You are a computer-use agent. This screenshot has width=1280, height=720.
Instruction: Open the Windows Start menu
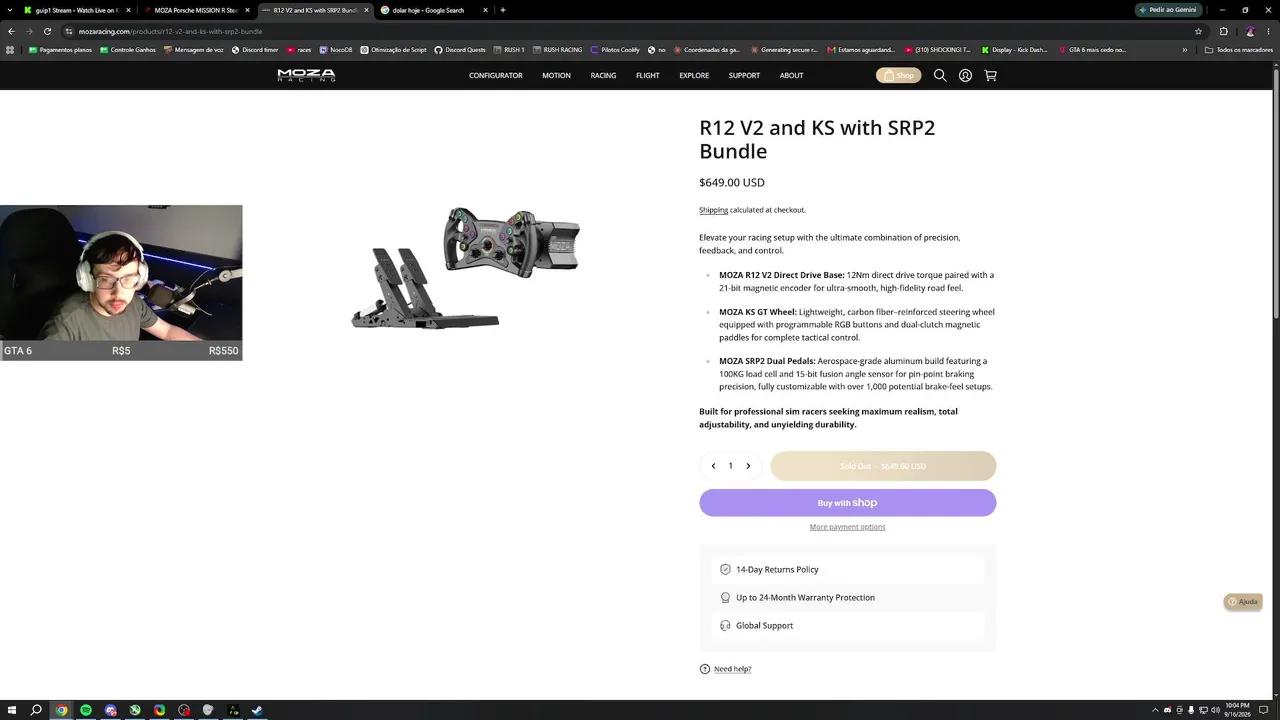point(11,710)
